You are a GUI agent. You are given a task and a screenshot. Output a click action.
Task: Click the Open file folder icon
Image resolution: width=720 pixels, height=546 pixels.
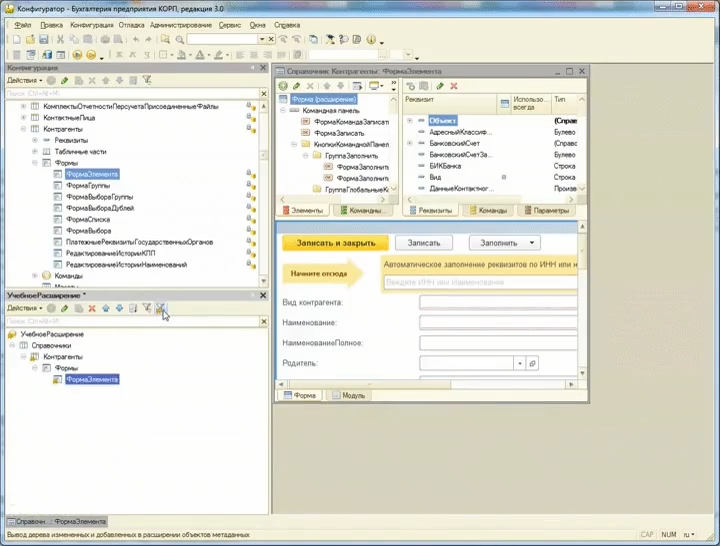30,39
